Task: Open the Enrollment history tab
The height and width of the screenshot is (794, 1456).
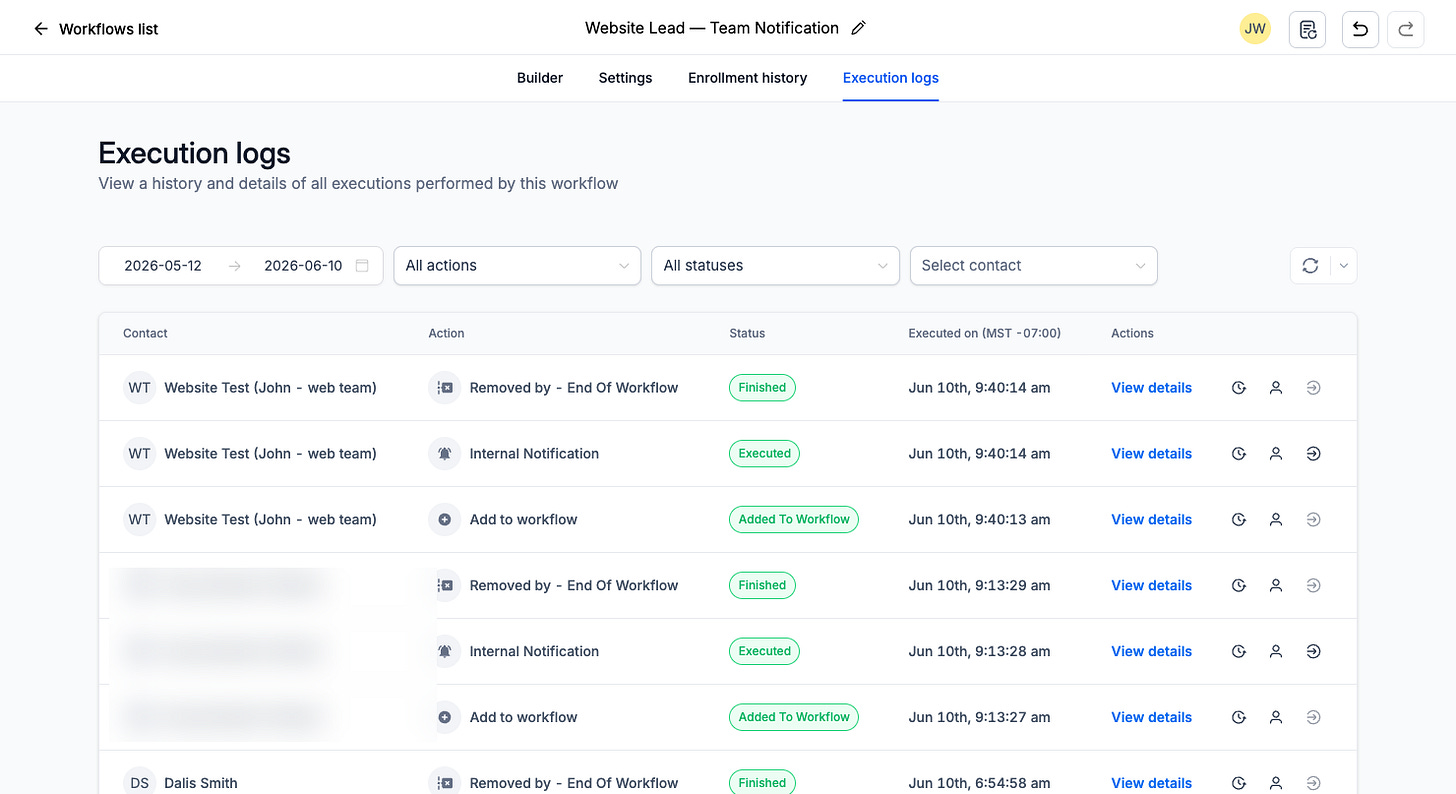Action: [748, 78]
